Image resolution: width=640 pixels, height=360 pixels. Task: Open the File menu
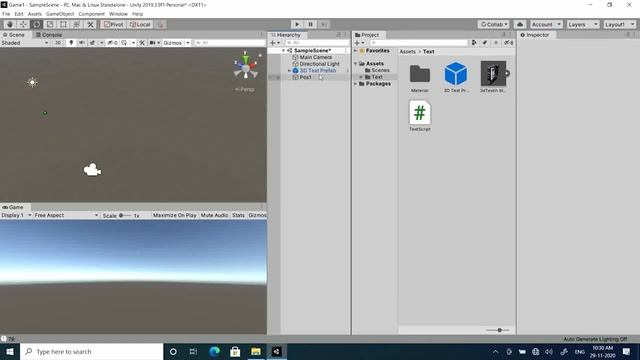pos(6,14)
